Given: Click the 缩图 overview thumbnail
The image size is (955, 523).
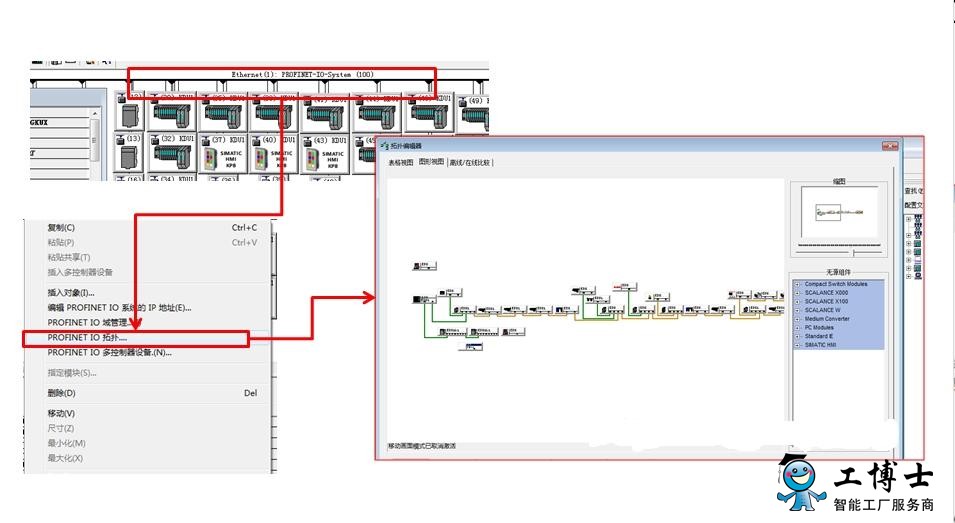Looking at the screenshot, I should coord(839,212).
